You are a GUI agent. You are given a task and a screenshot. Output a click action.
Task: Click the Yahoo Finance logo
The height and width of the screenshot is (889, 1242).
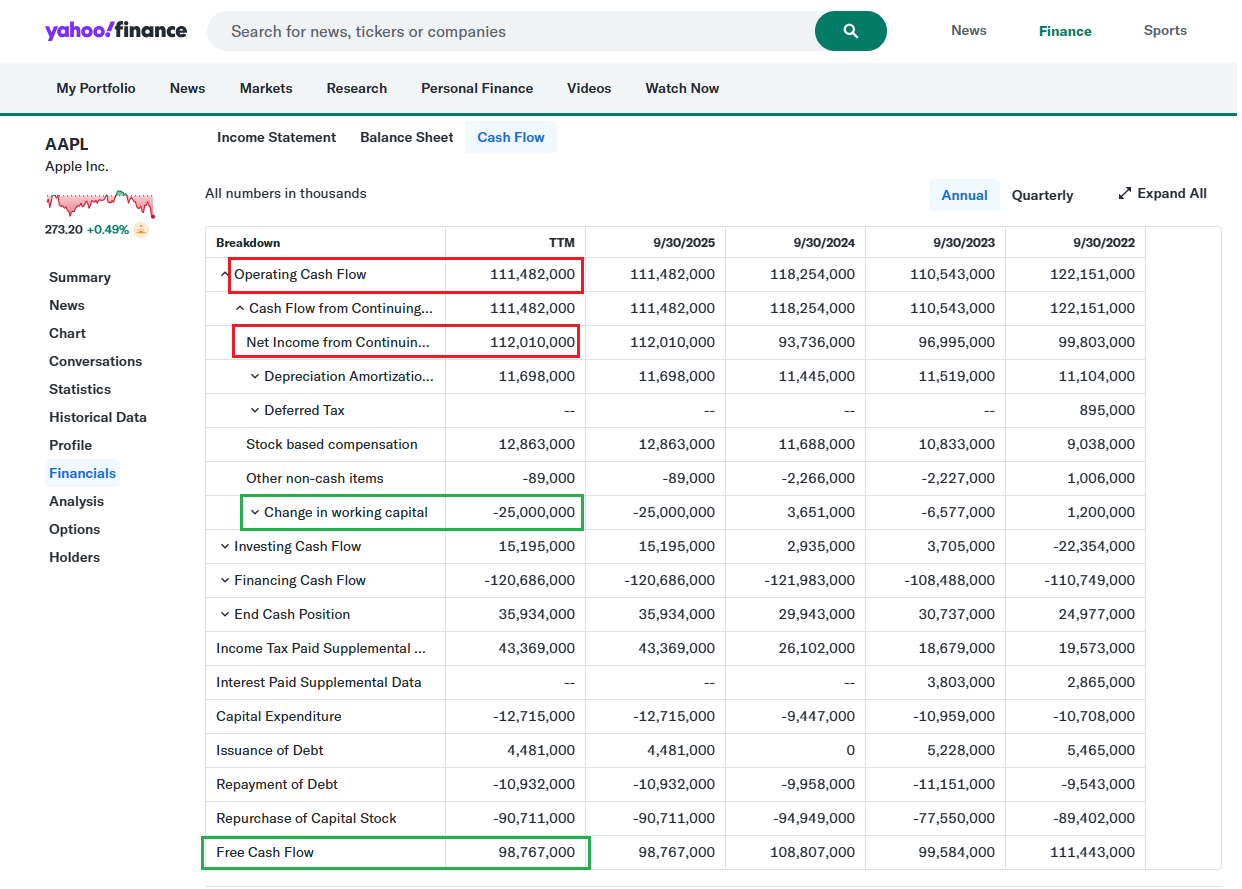116,30
